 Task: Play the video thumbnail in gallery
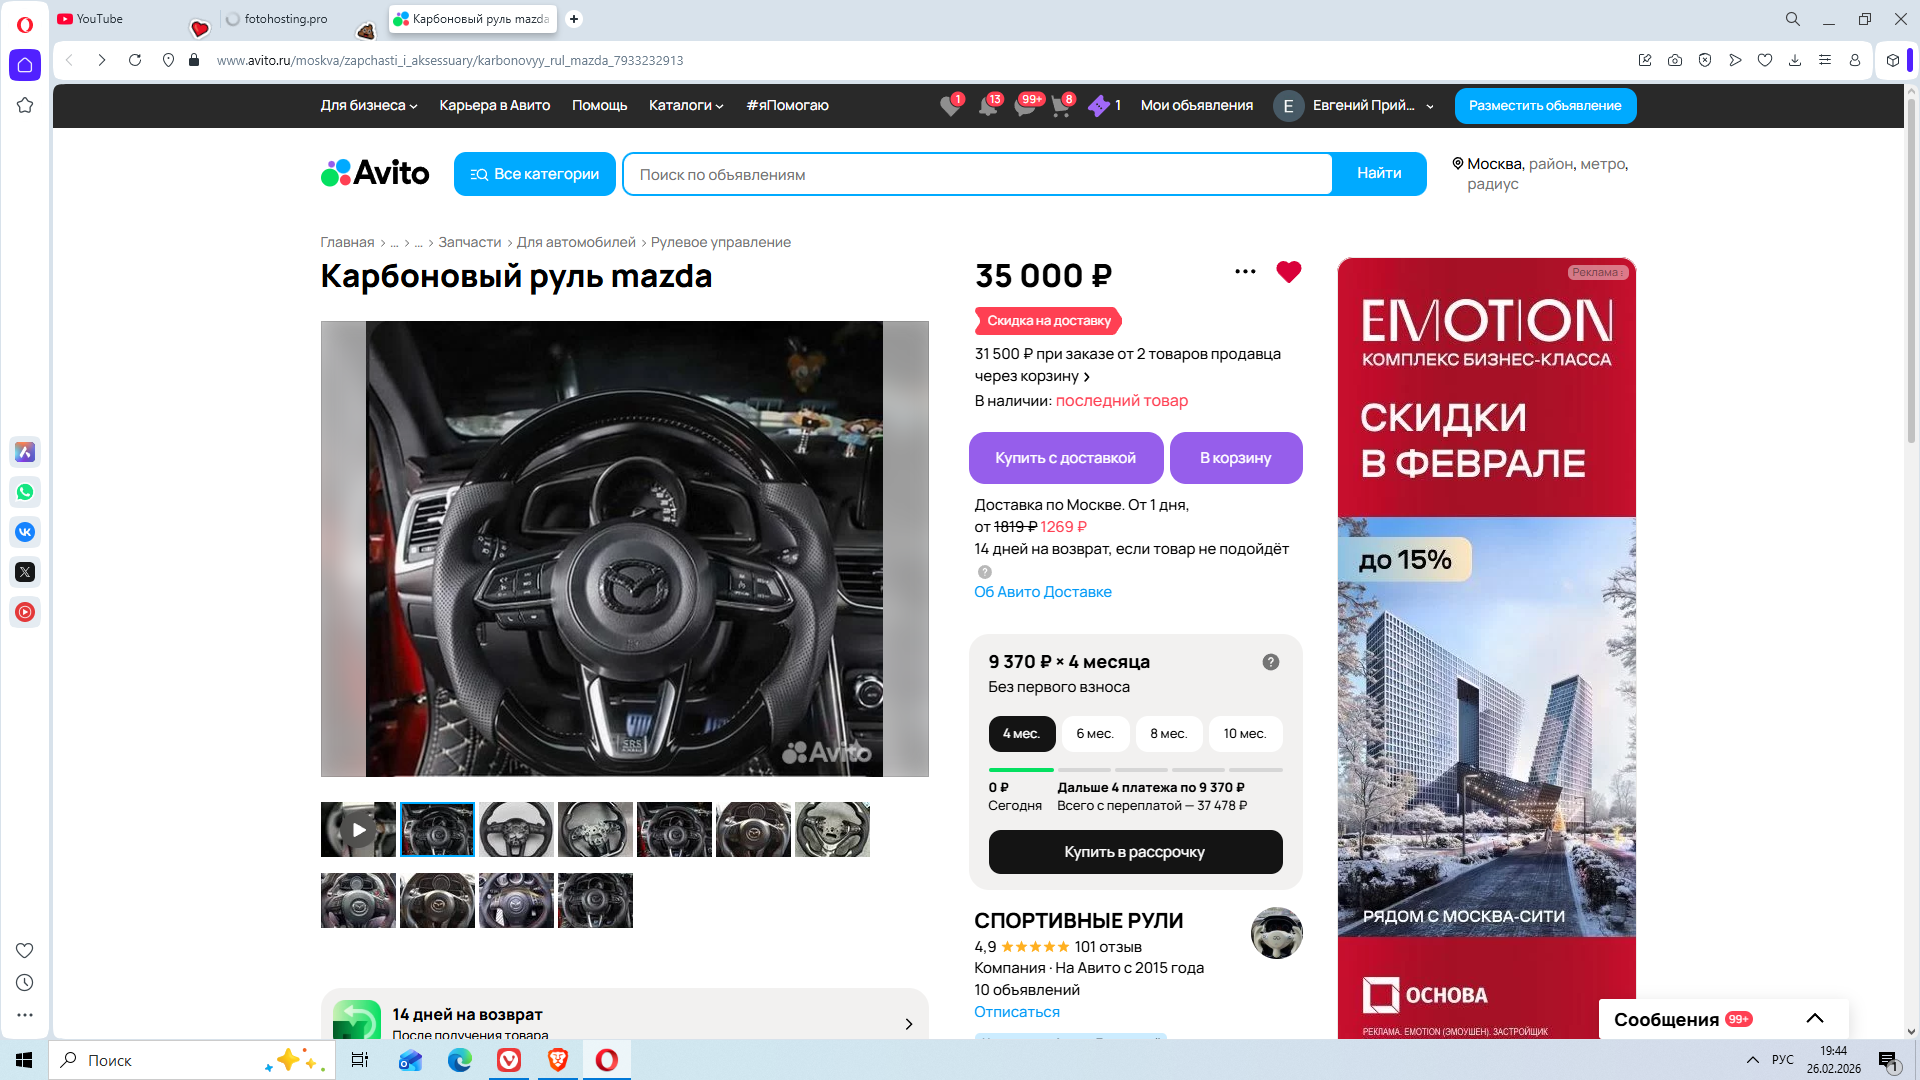pos(358,829)
